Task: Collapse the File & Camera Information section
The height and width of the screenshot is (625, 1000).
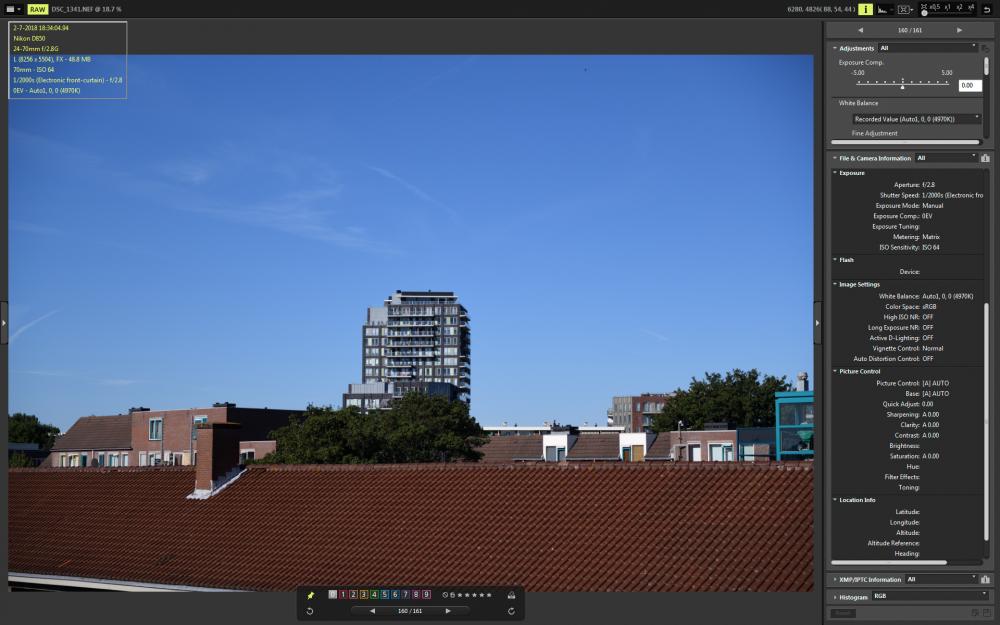Action: pos(835,158)
